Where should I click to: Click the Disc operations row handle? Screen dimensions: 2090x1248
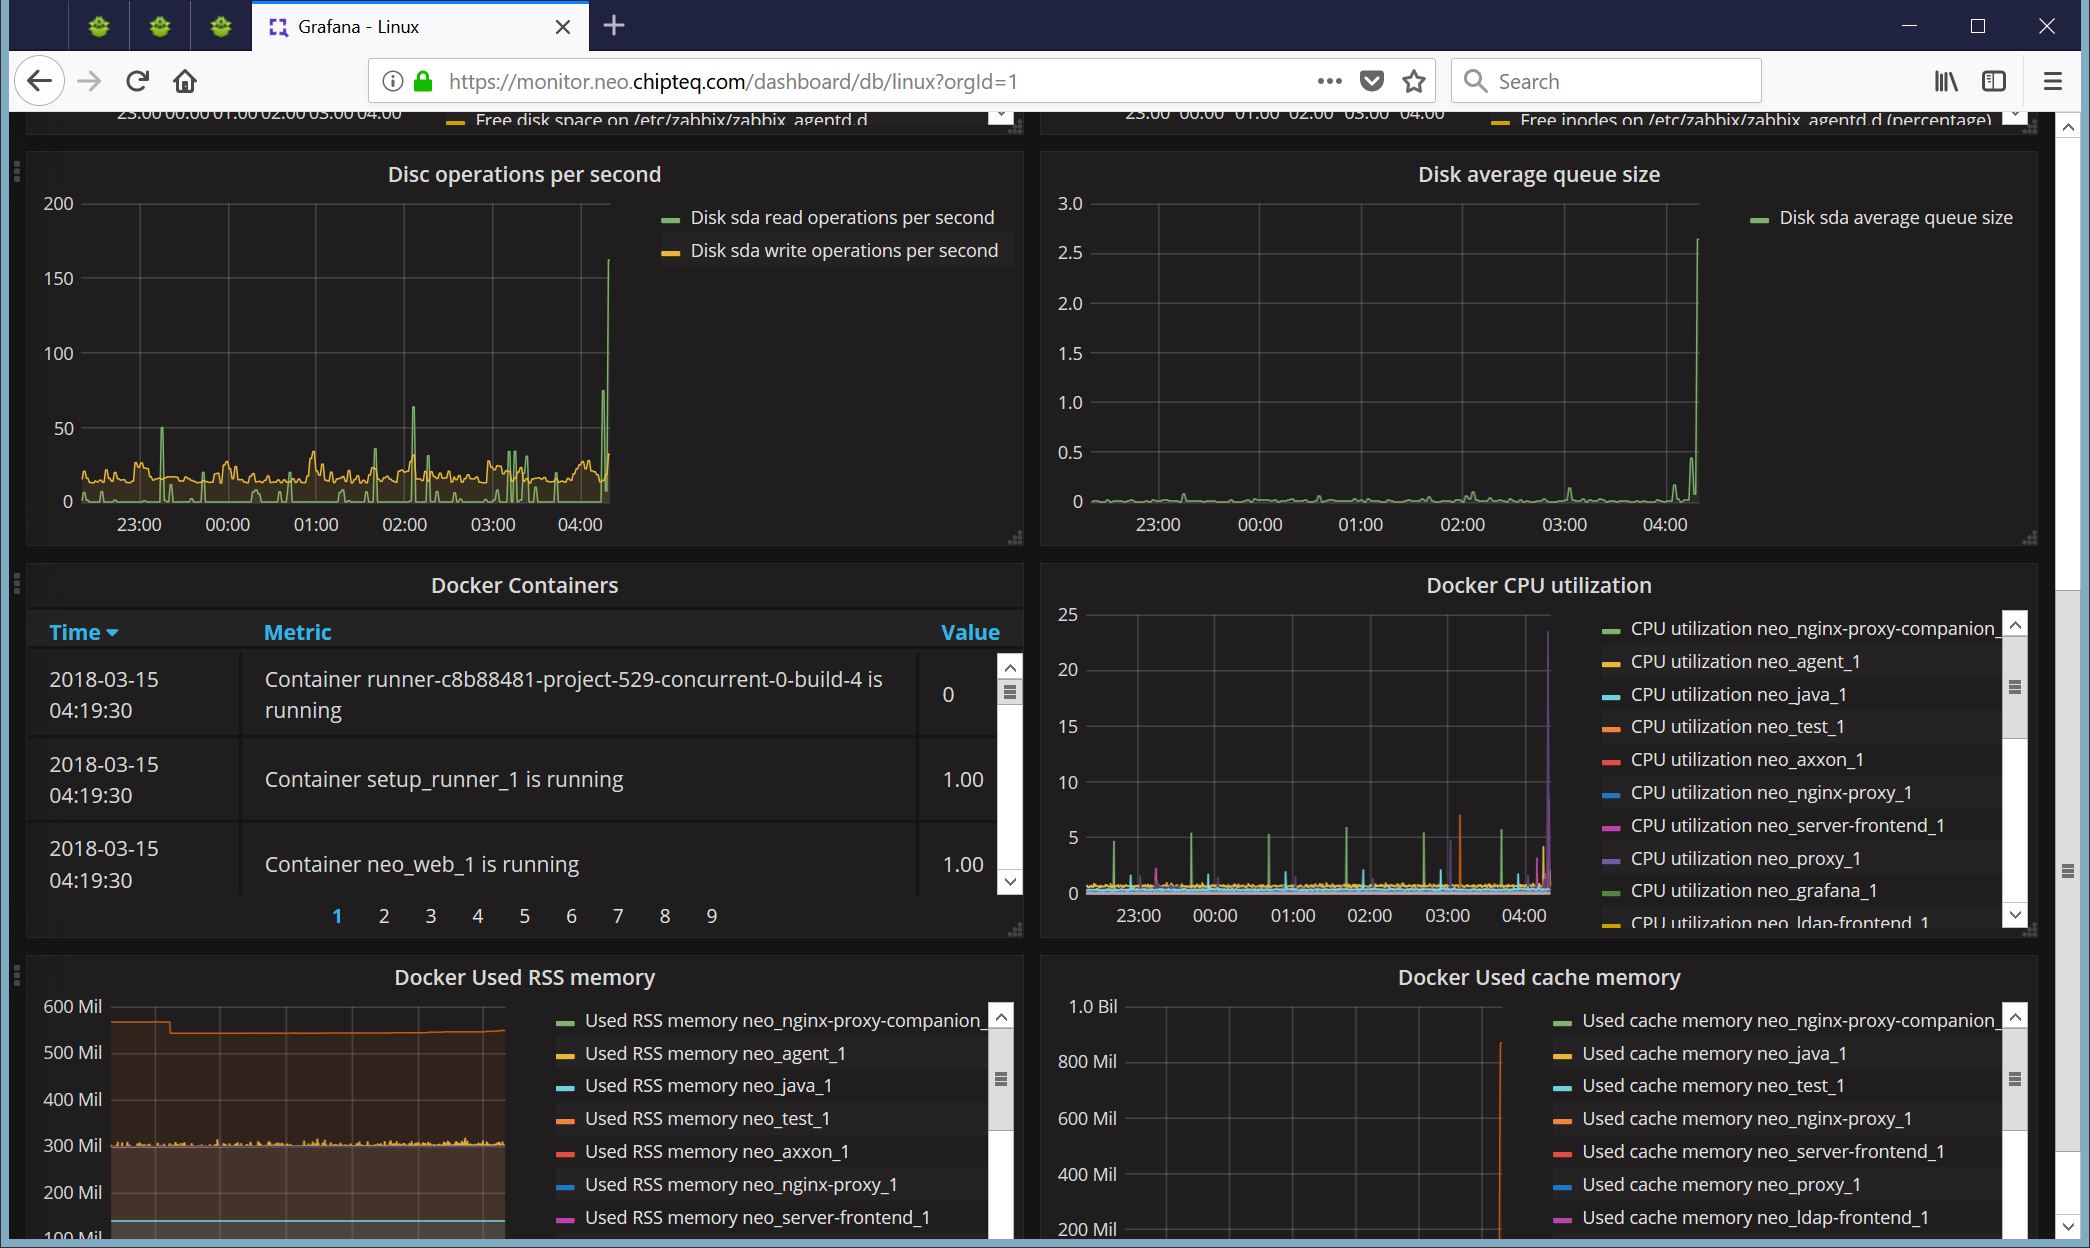click(17, 172)
